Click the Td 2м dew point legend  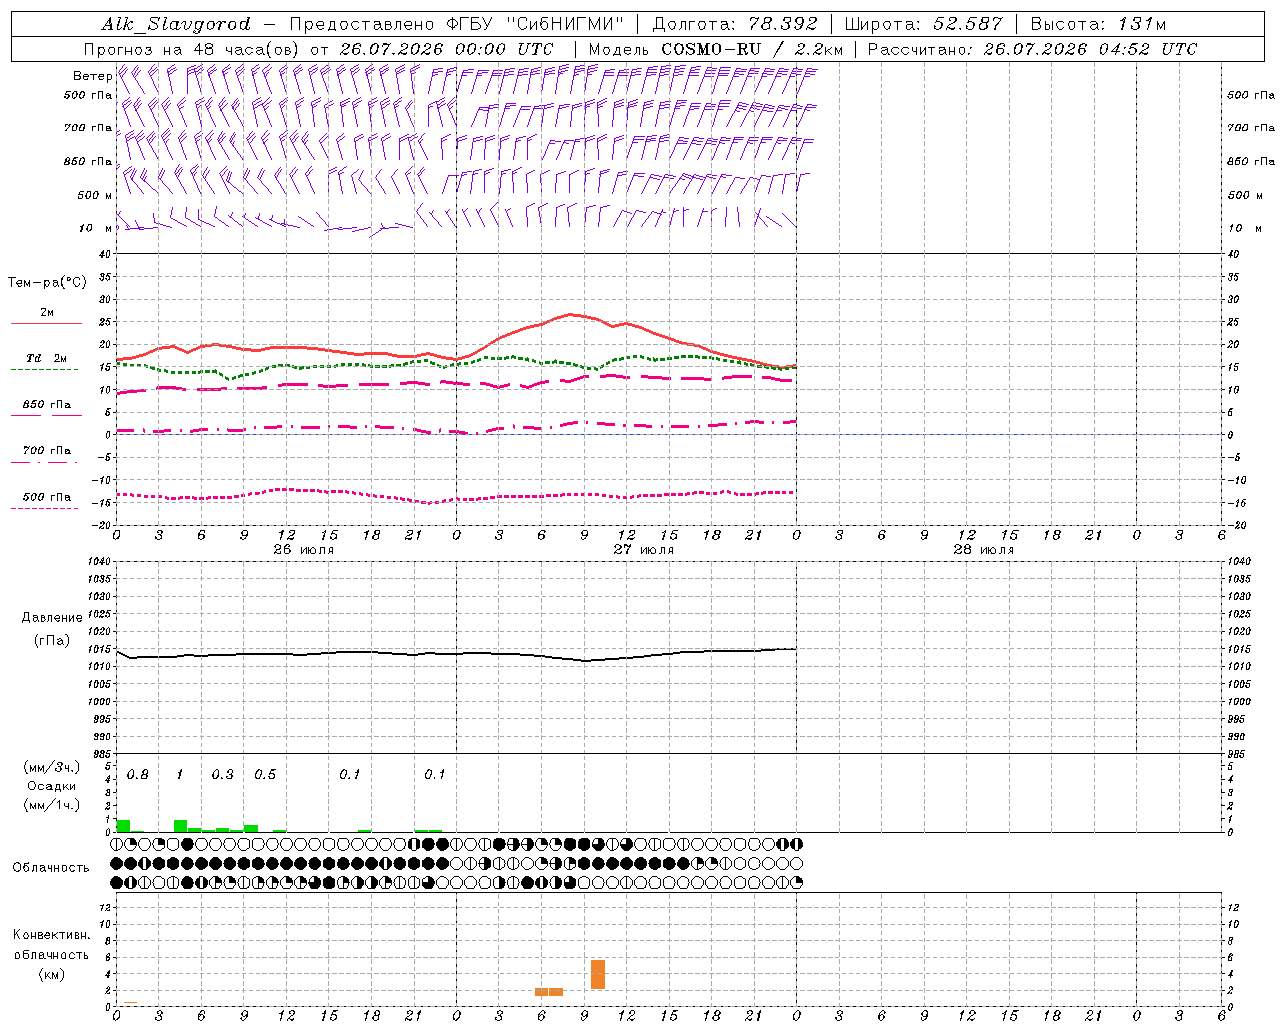46,362
